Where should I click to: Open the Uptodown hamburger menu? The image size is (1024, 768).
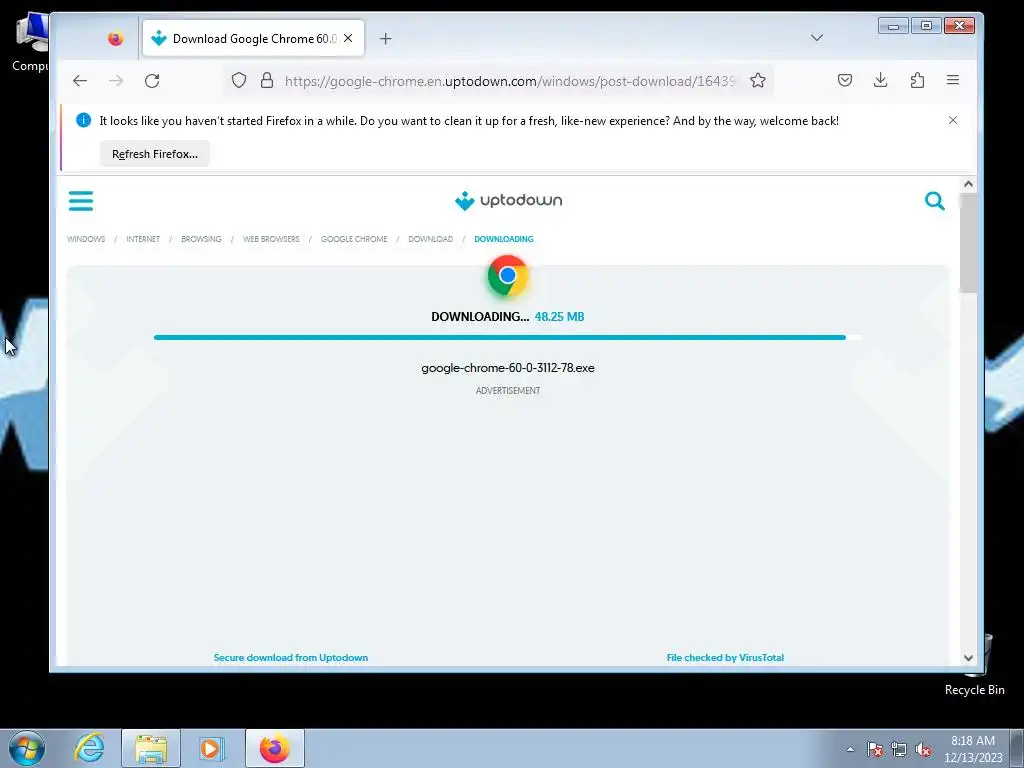81,200
